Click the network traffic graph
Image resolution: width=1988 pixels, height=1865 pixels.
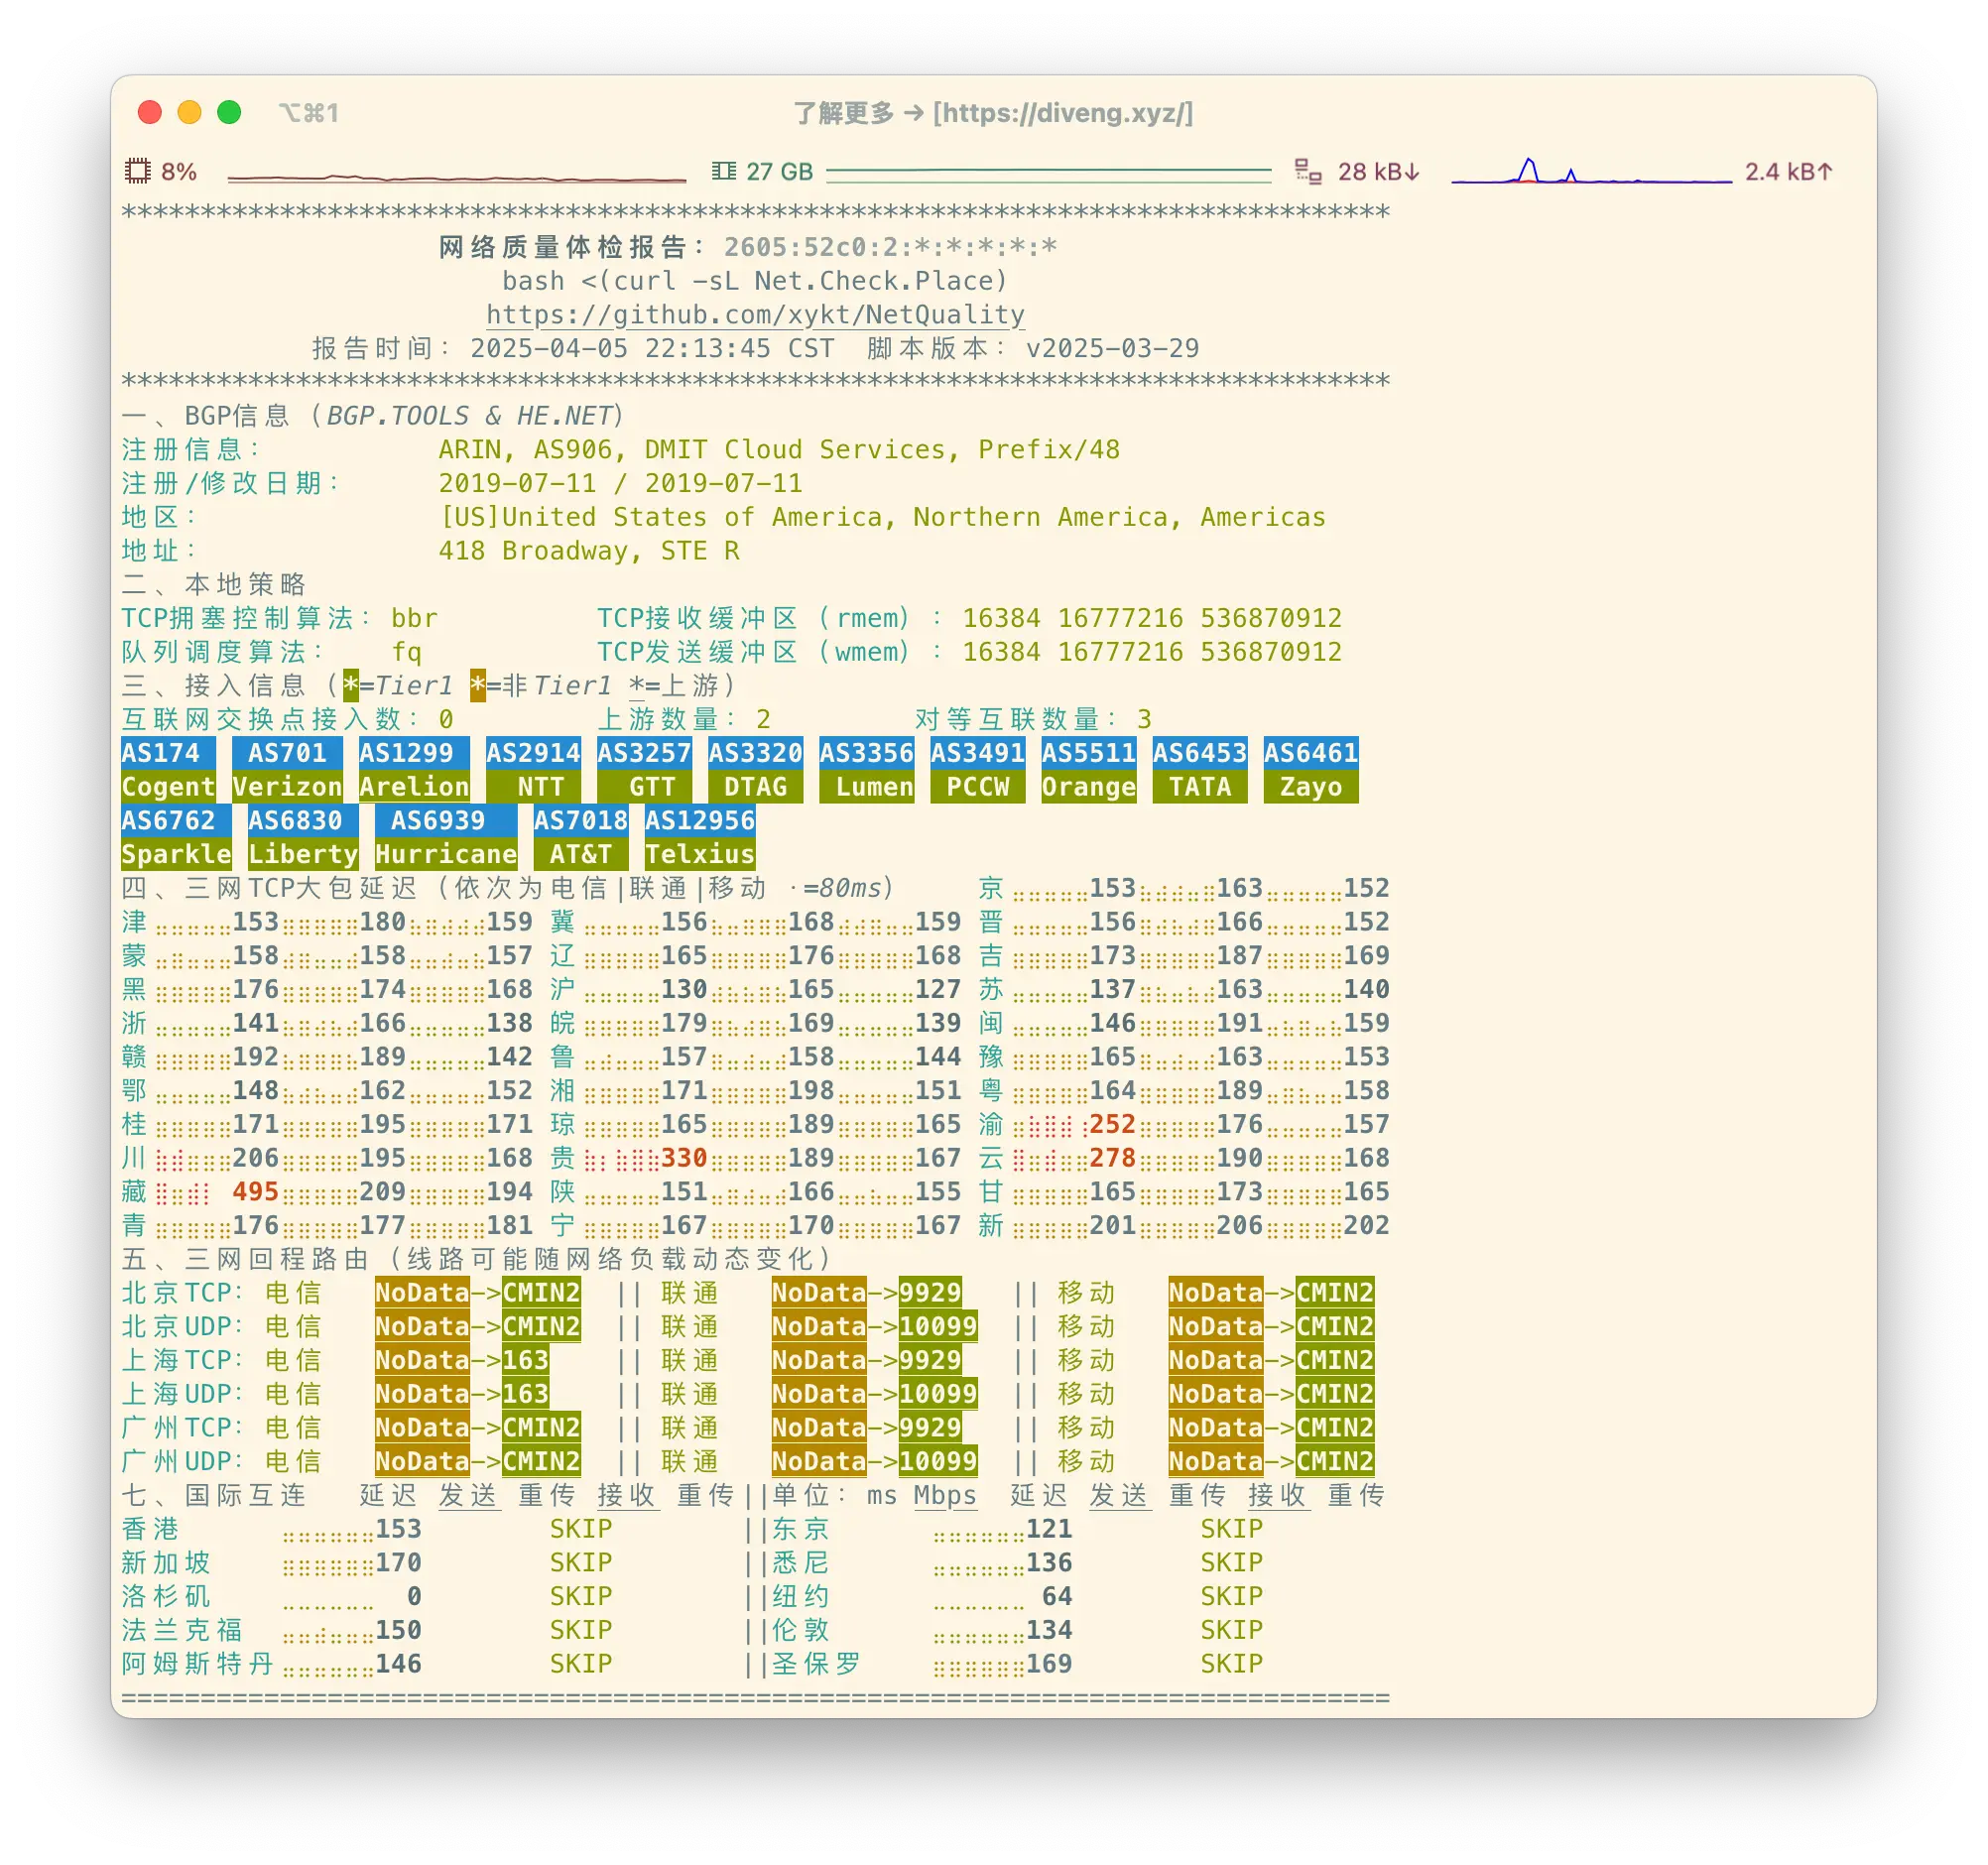pyautogui.click(x=1591, y=171)
